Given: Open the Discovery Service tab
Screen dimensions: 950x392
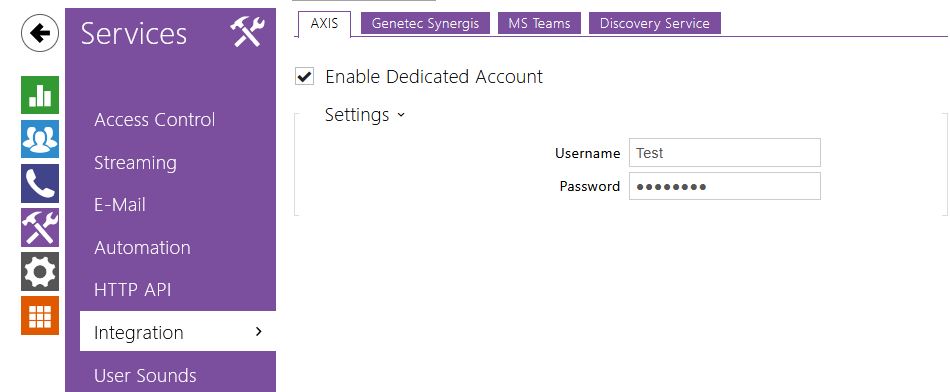Looking at the screenshot, I should click(x=654, y=24).
